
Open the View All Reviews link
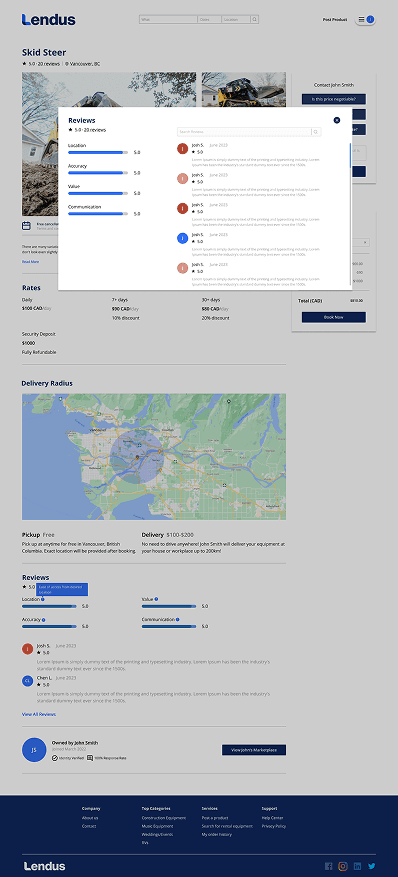tap(39, 714)
